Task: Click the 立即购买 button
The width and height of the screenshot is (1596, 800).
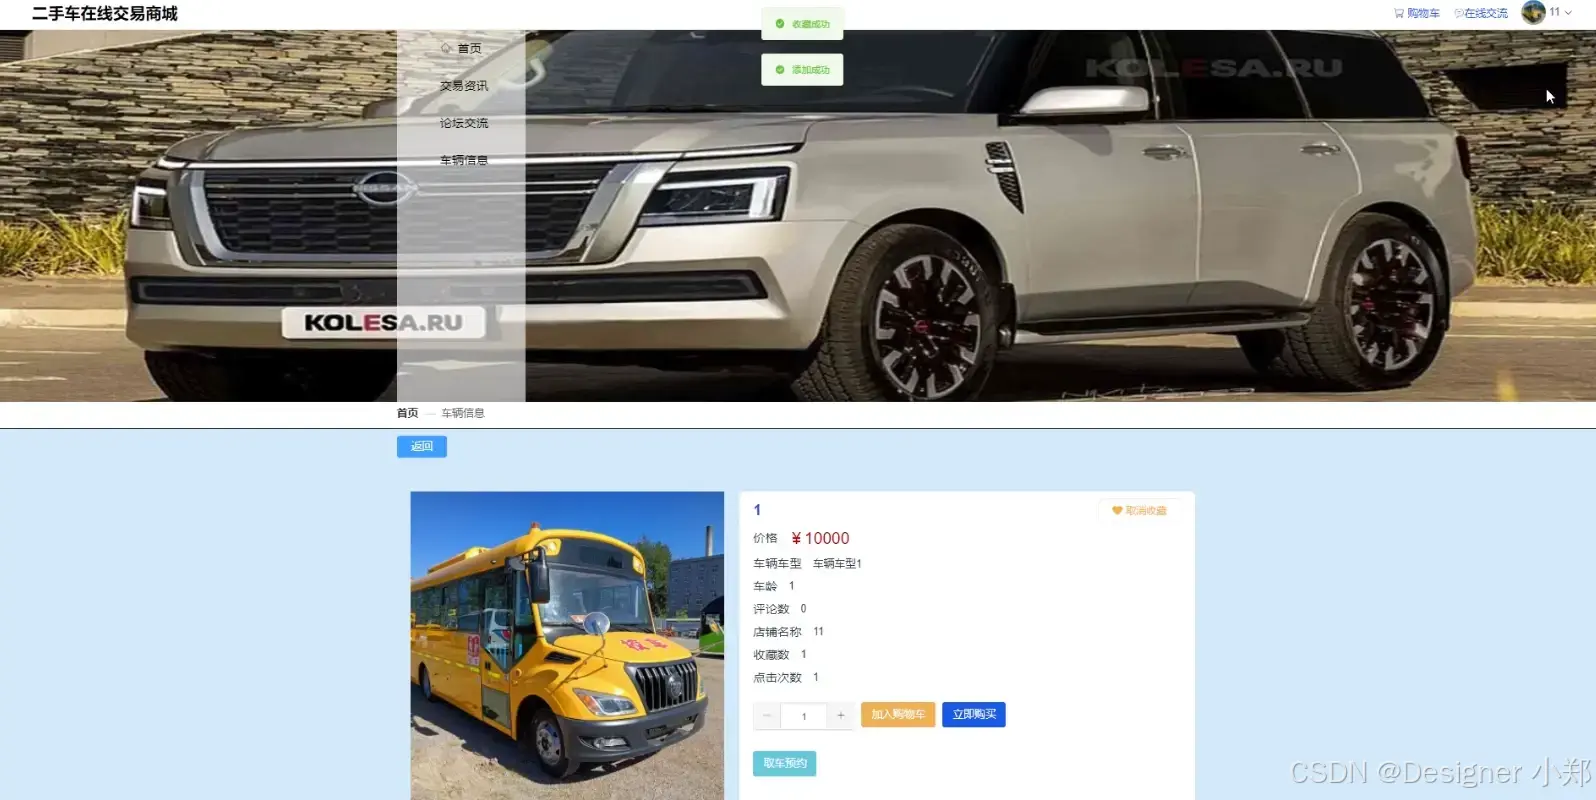Action: pyautogui.click(x=974, y=715)
